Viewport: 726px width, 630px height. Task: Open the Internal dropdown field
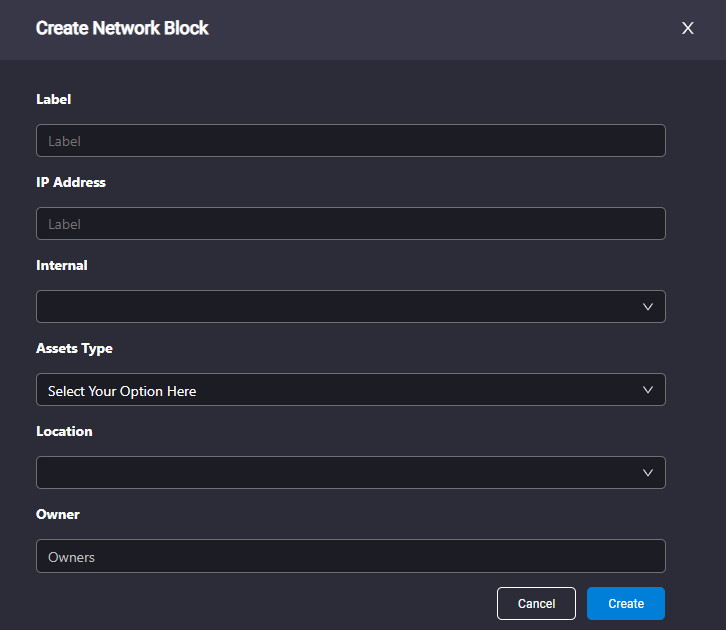pos(351,306)
